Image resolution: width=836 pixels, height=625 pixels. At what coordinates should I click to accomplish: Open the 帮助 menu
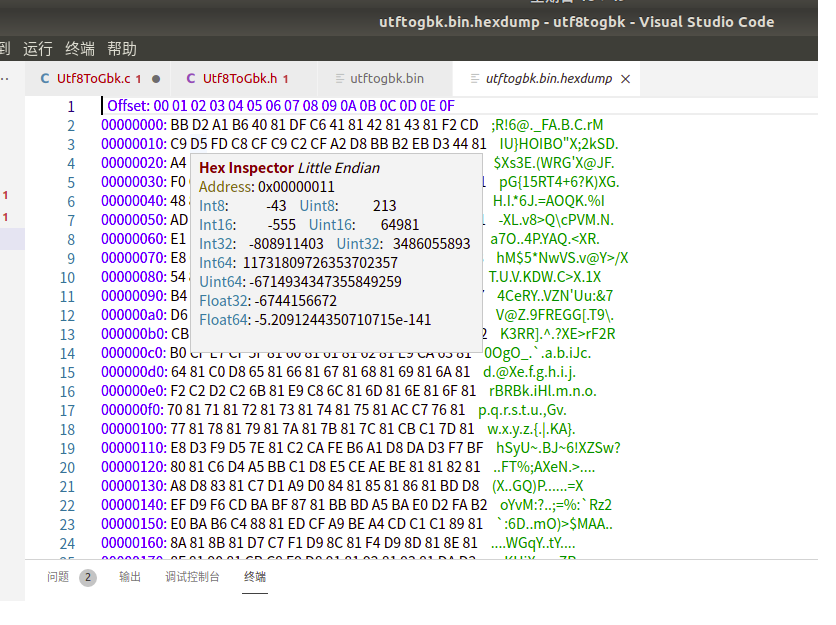[122, 47]
